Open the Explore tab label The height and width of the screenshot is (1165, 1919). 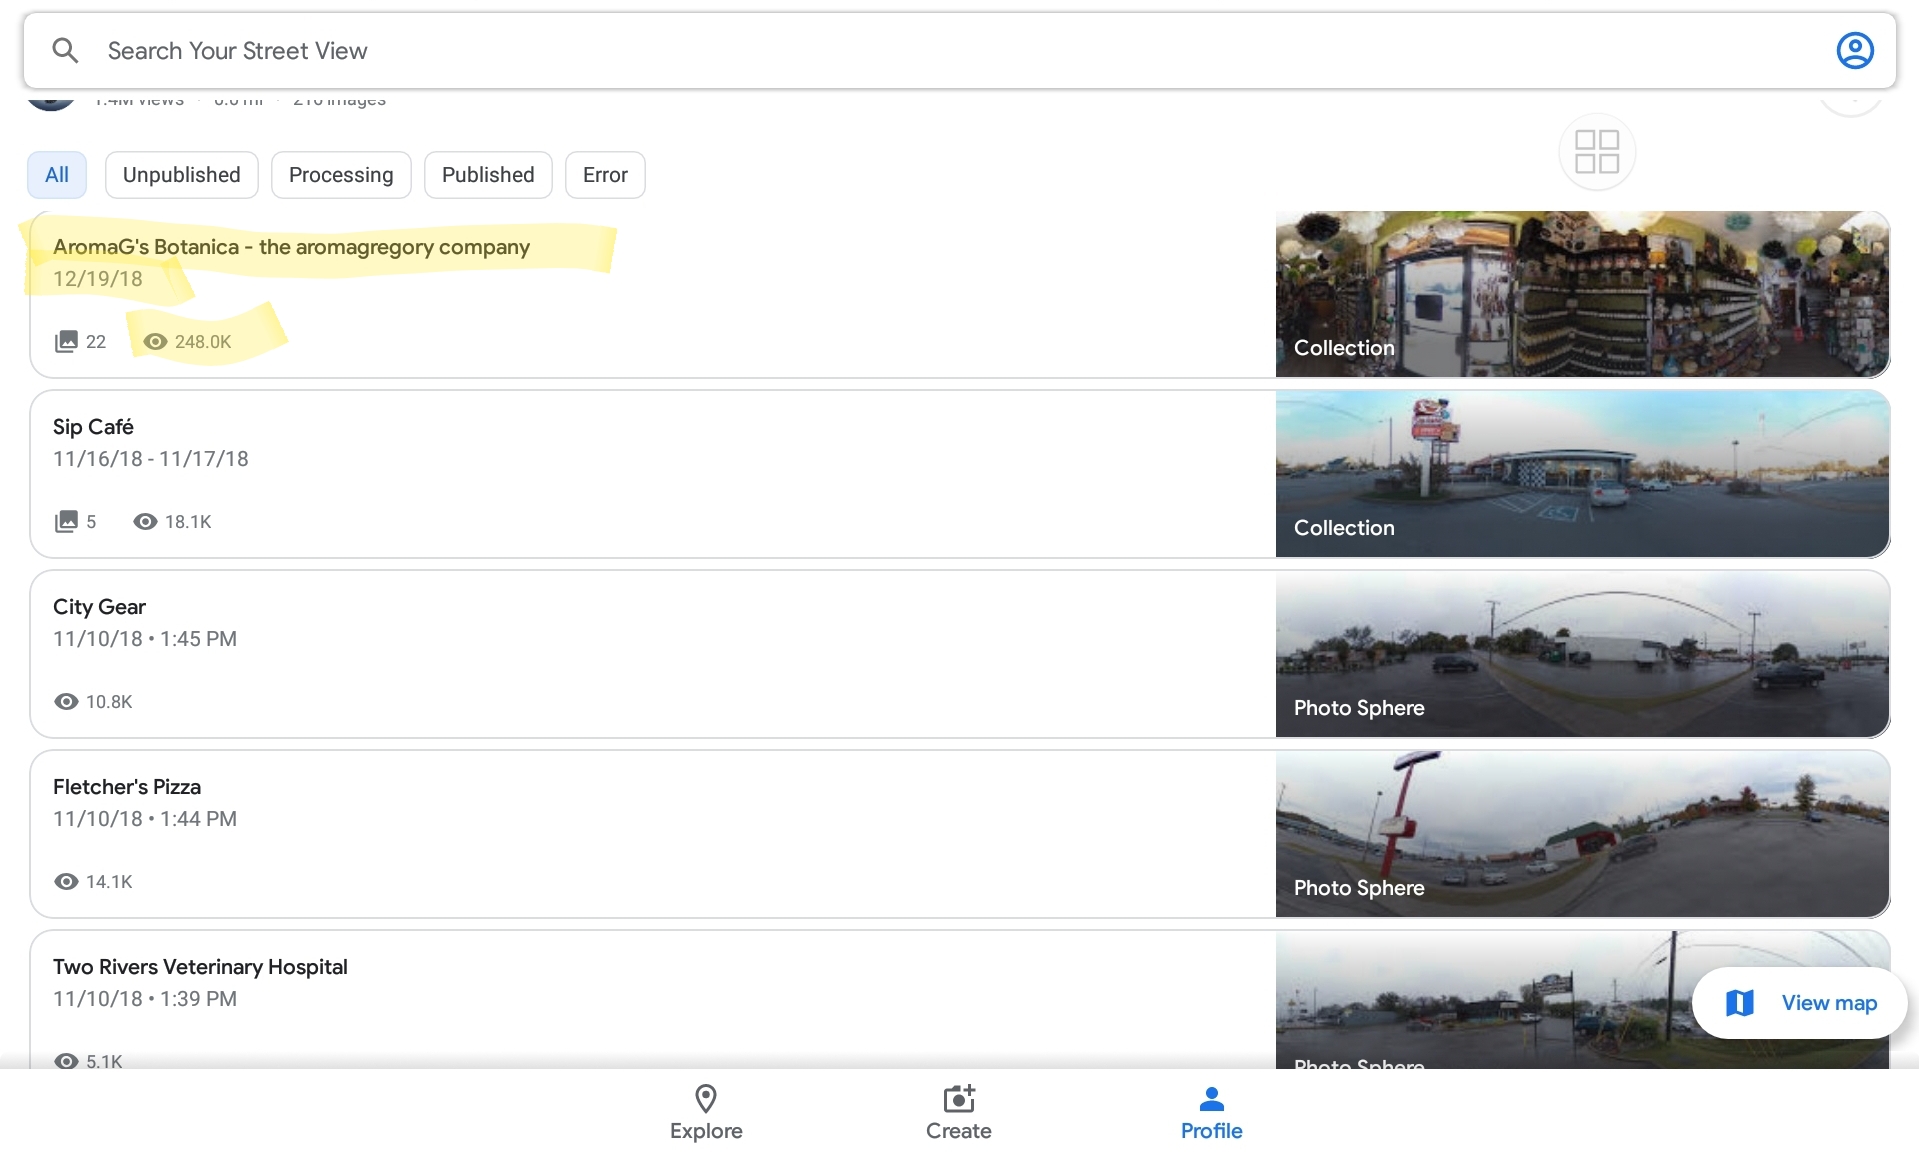706,1131
